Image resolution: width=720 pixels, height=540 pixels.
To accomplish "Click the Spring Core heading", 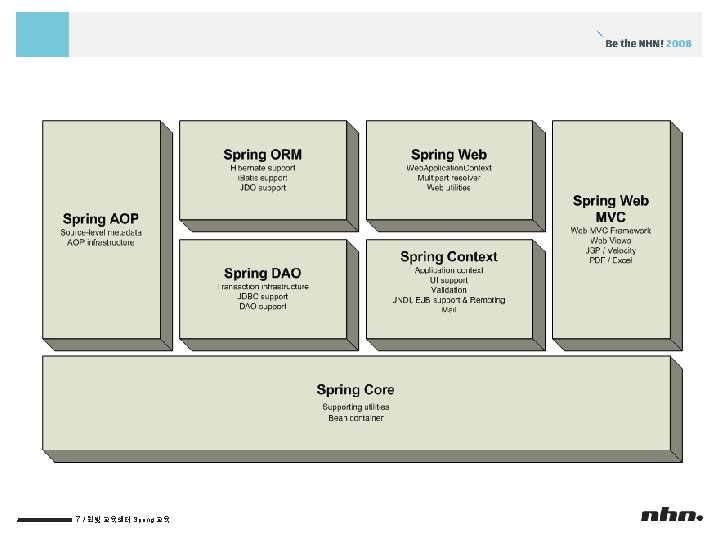I will (355, 390).
